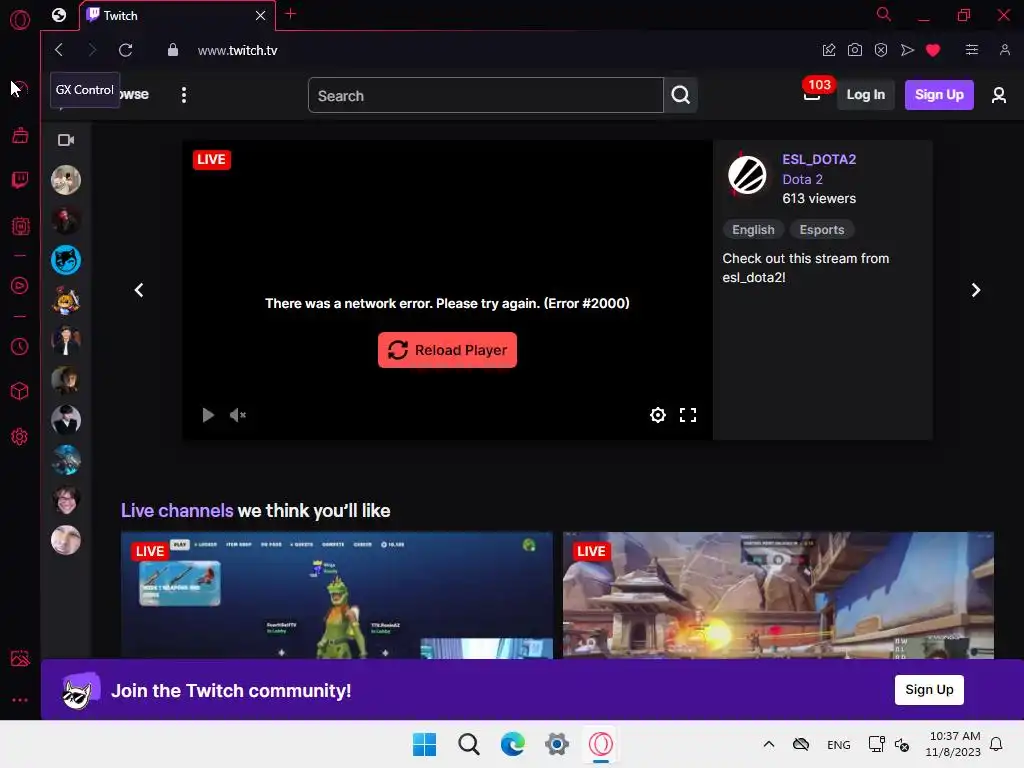Open the Dota 2 category link
Image resolution: width=1024 pixels, height=768 pixels.
(802, 179)
